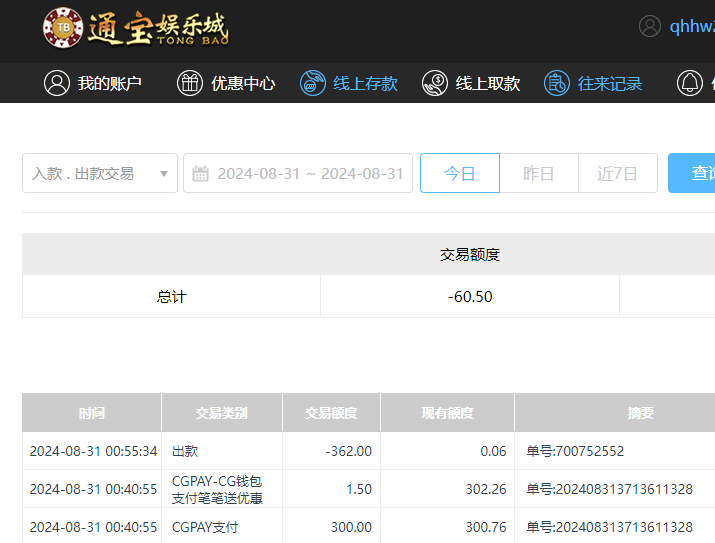Select the 今日 date filter
The width and height of the screenshot is (715, 543).
pyautogui.click(x=460, y=173)
